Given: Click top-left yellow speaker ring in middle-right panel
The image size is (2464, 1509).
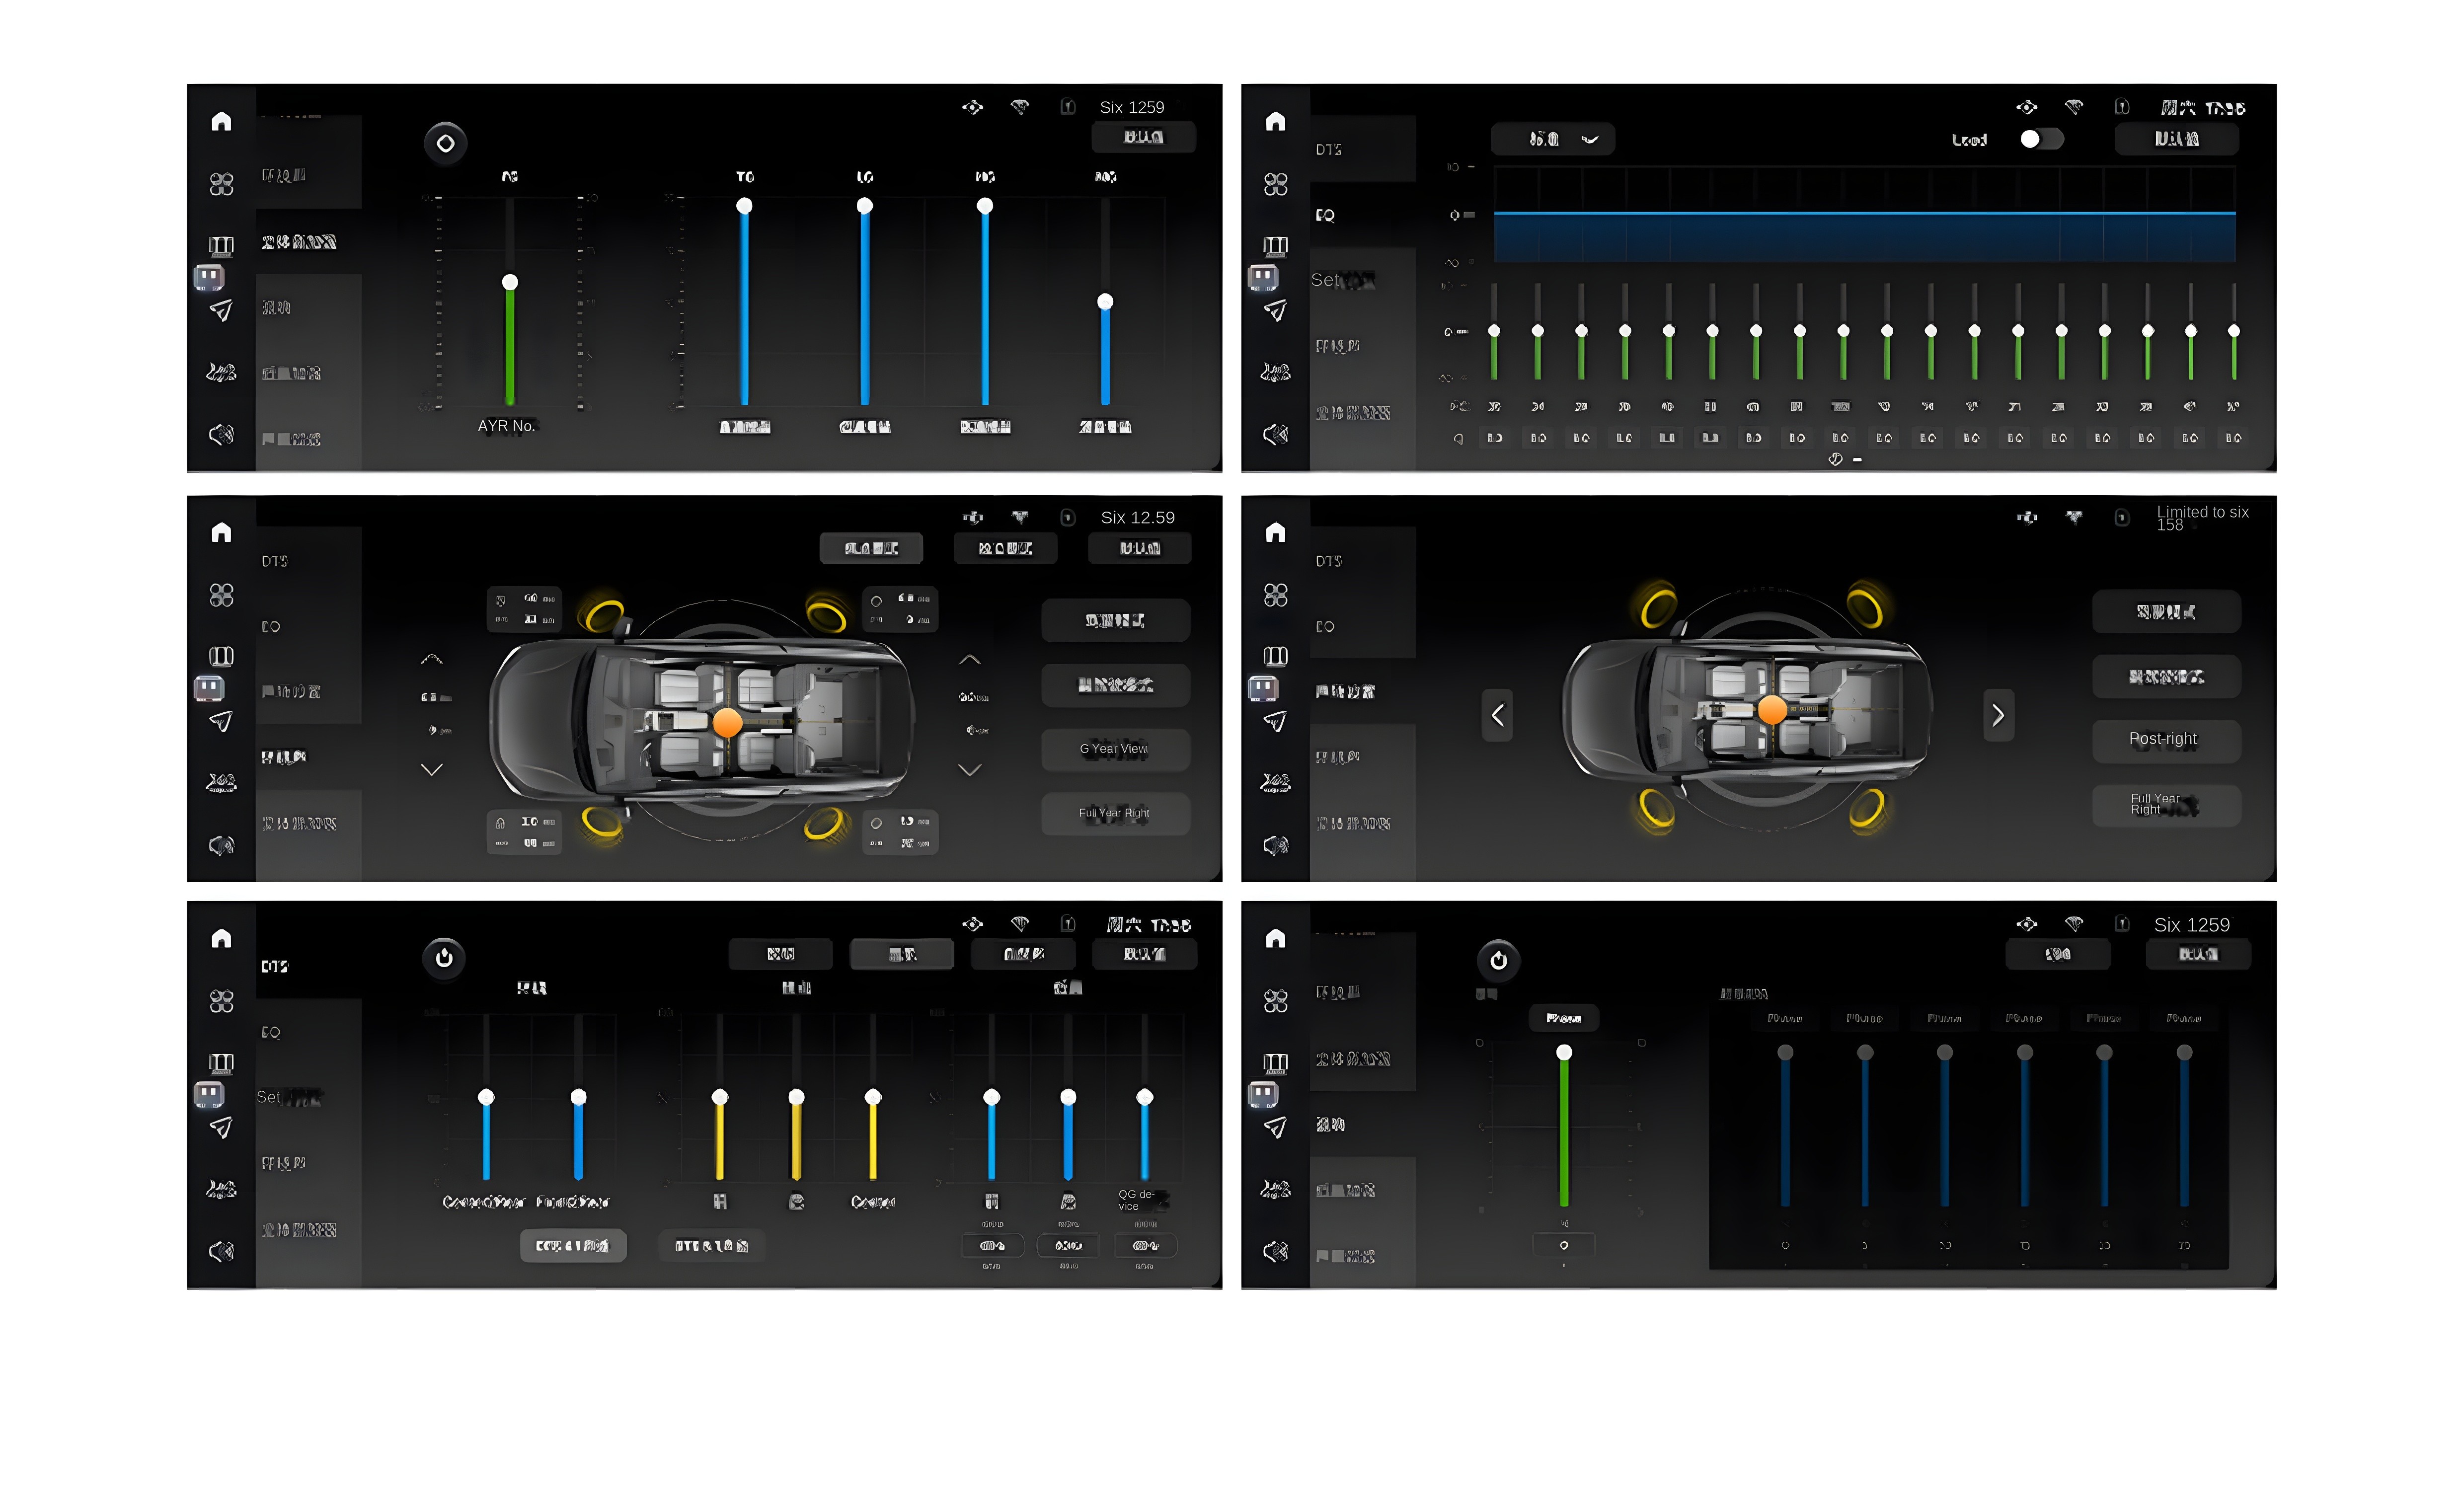Looking at the screenshot, I should 1658,607.
